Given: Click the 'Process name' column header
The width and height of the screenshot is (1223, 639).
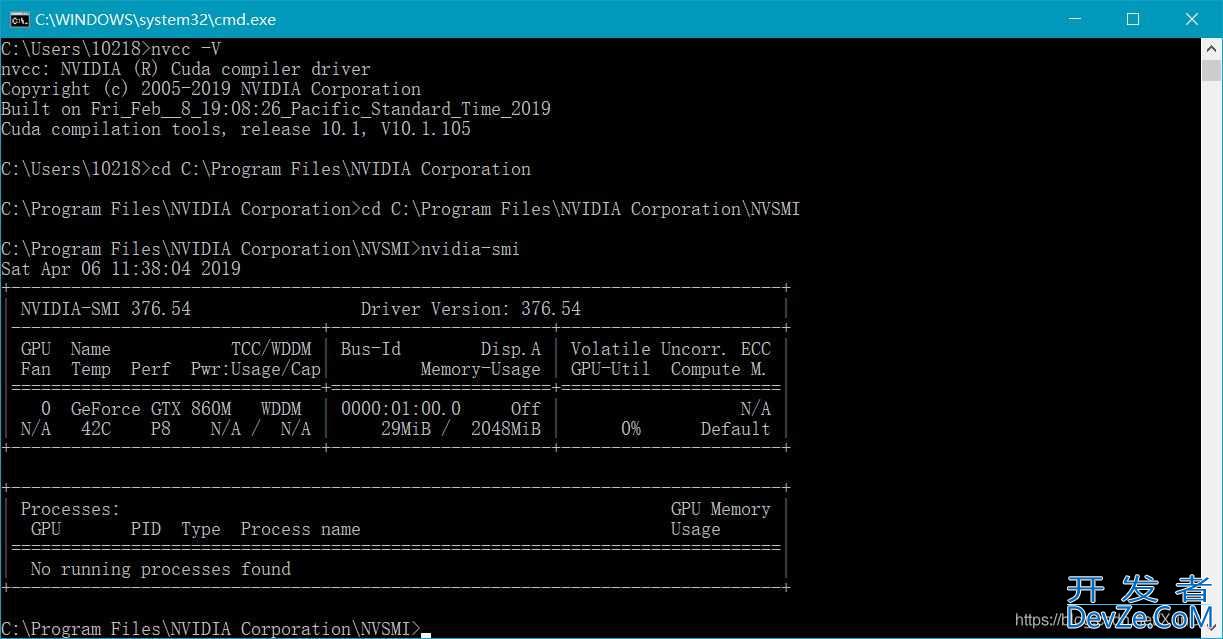Looking at the screenshot, I should (301, 529).
